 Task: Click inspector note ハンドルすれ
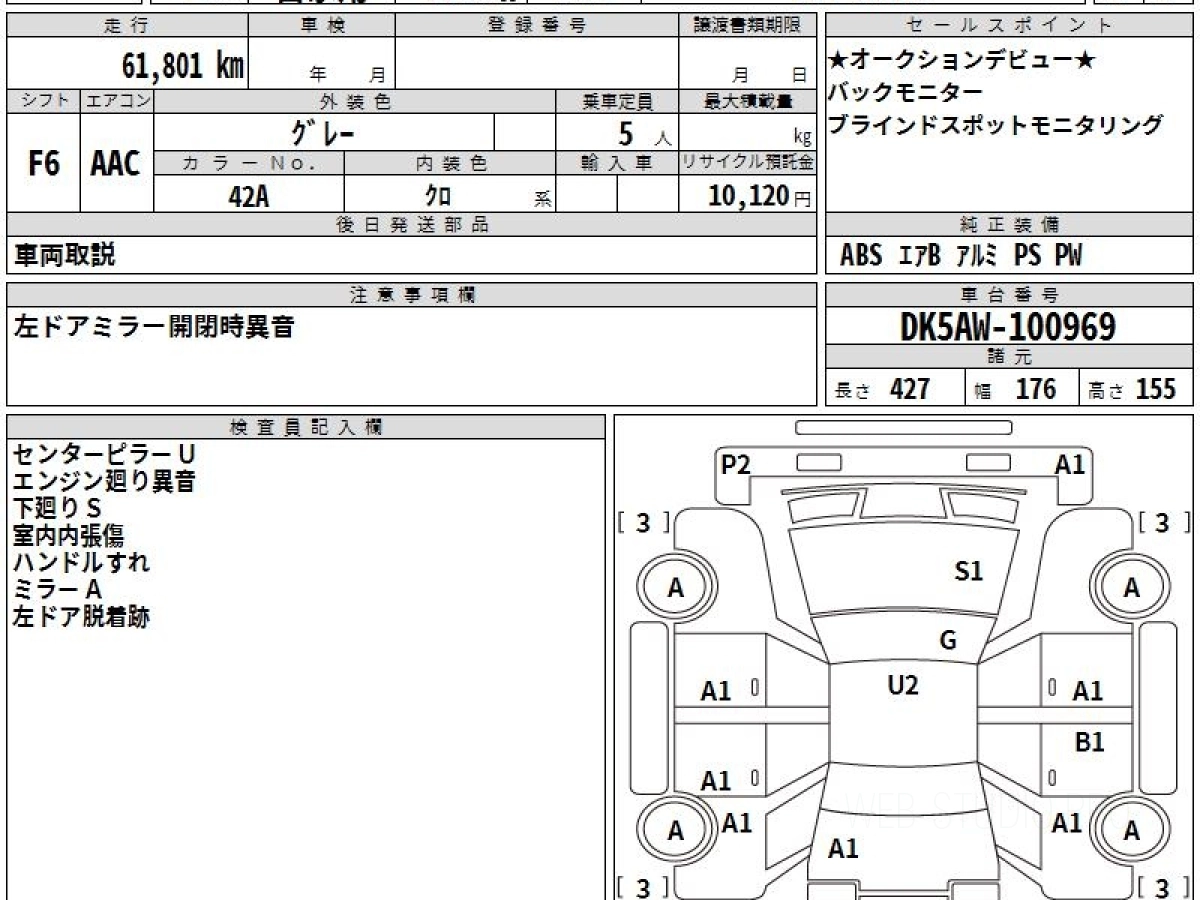tap(81, 562)
